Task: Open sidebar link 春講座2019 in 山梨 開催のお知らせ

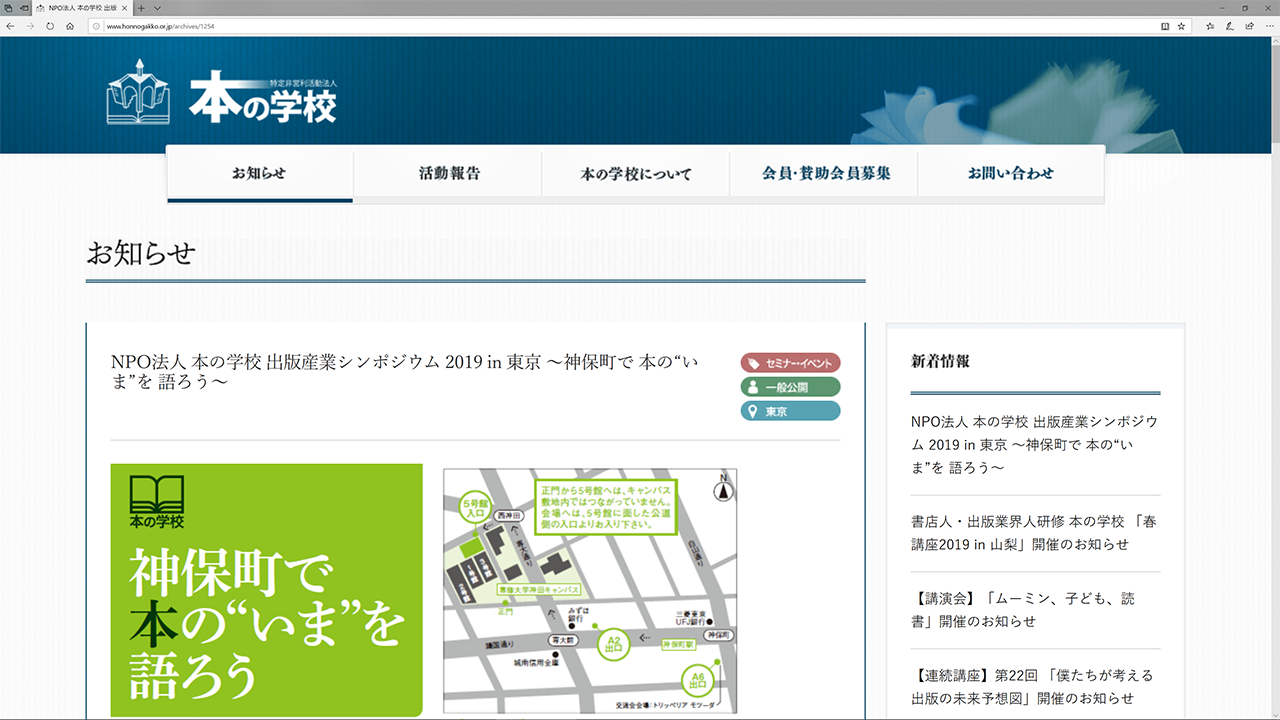Action: (x=1035, y=533)
